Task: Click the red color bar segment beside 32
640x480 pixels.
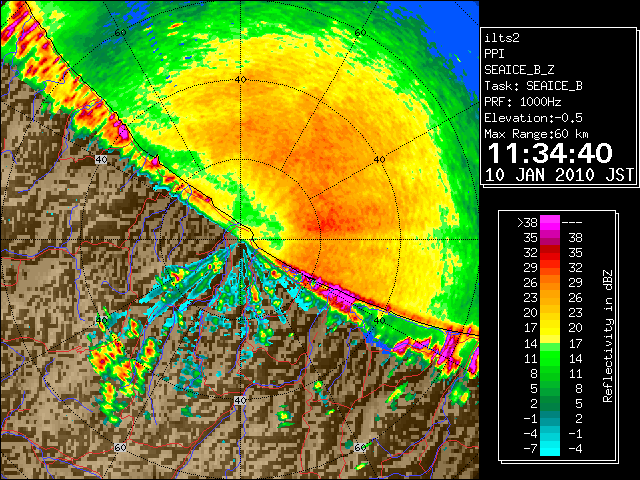Action: click(550, 253)
